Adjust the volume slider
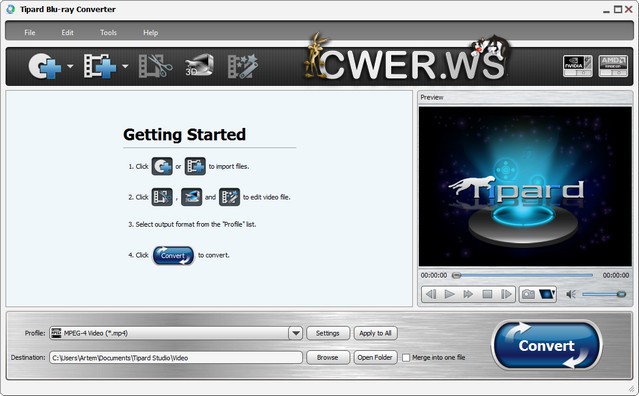Image resolution: width=639 pixels, height=396 pixels. [604, 294]
